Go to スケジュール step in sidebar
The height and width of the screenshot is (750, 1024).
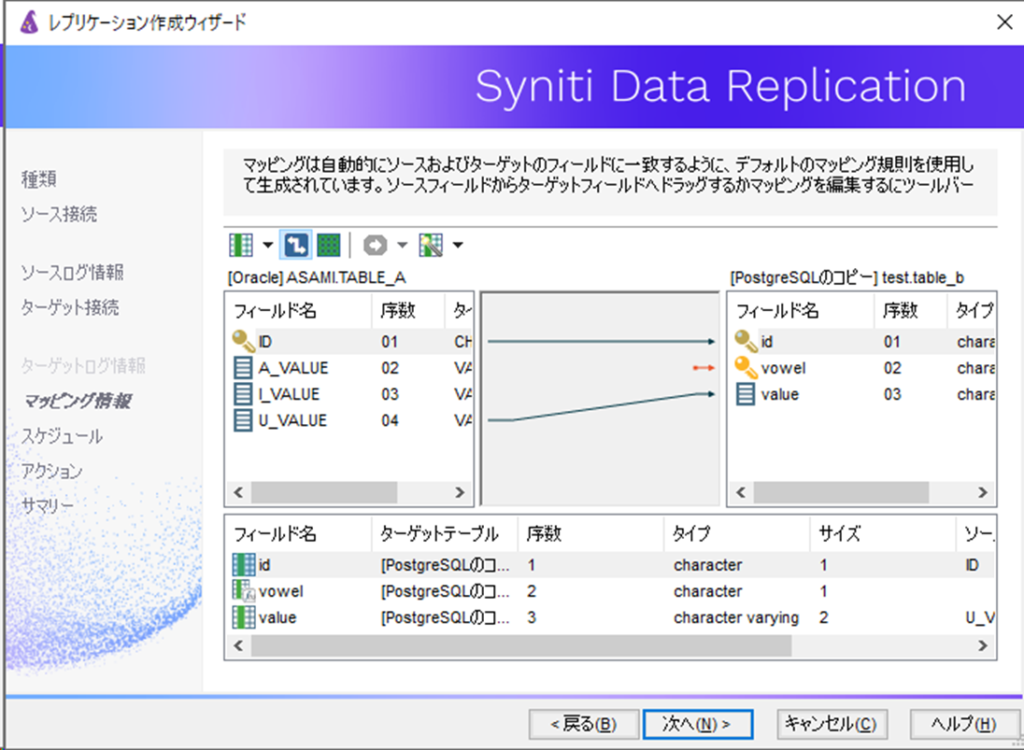[x=62, y=437]
